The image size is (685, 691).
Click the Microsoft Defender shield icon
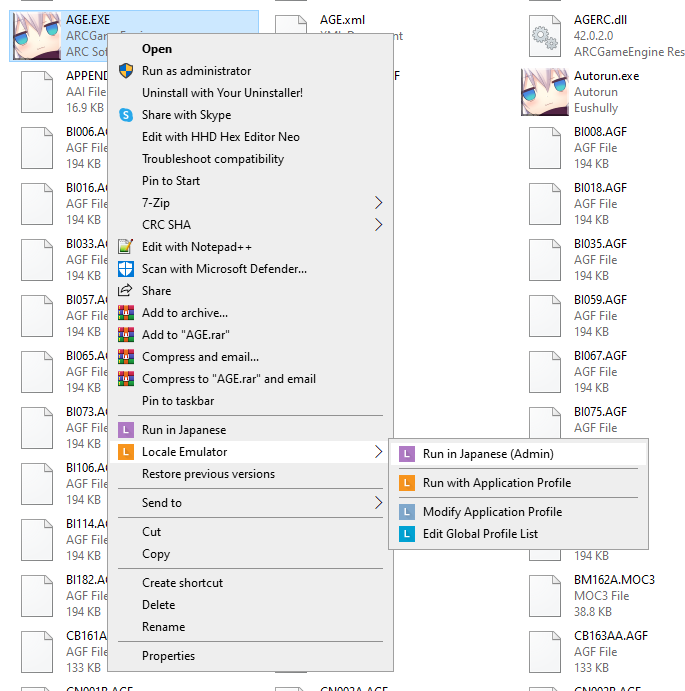pyautogui.click(x=126, y=269)
